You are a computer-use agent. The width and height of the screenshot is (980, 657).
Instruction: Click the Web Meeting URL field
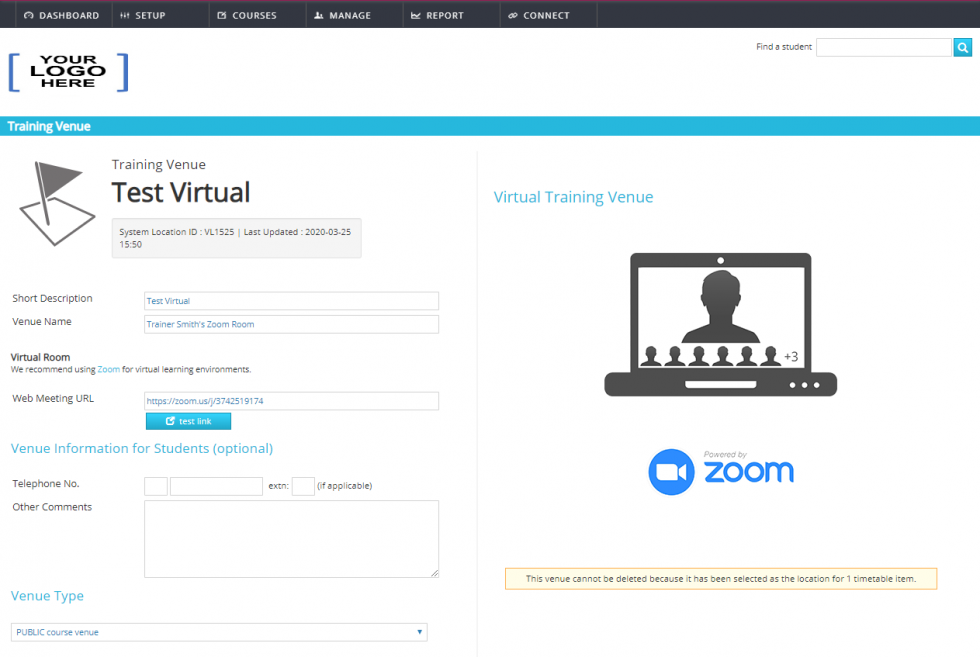tap(291, 400)
